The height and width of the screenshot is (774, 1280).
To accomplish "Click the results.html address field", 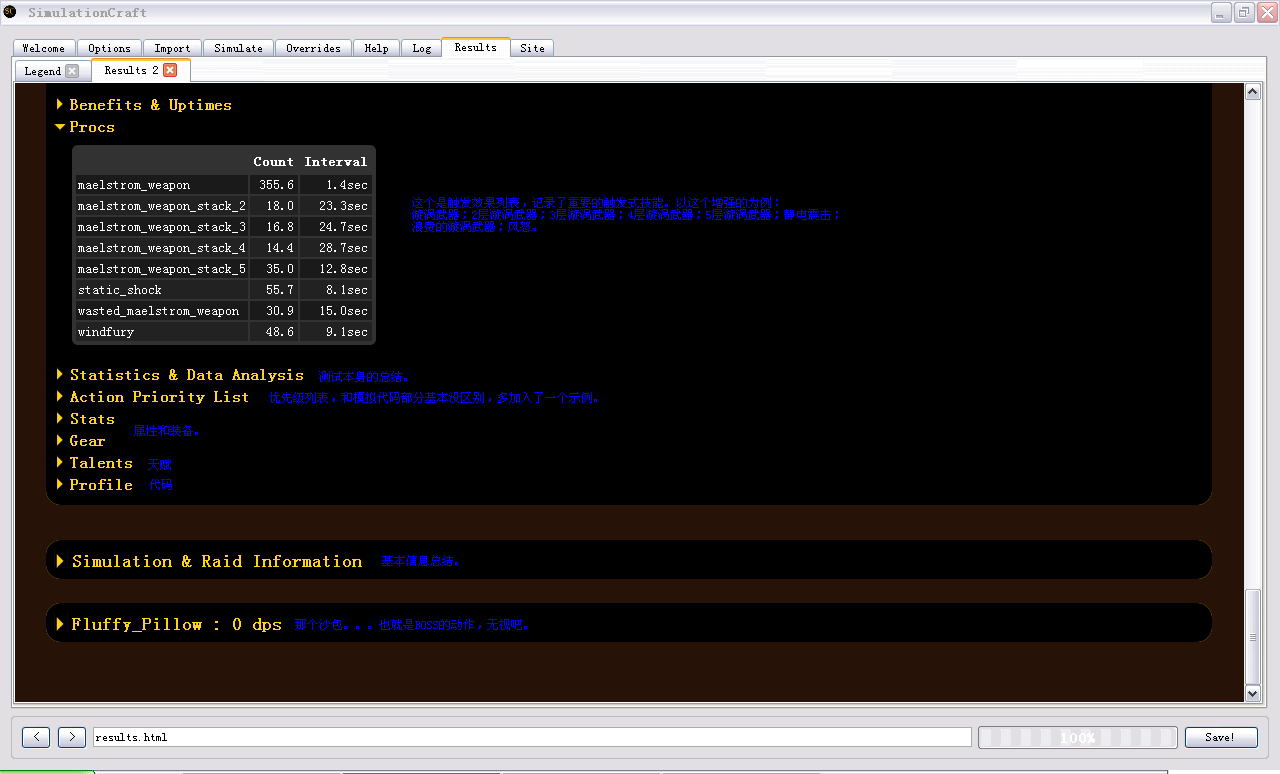I will (x=531, y=737).
